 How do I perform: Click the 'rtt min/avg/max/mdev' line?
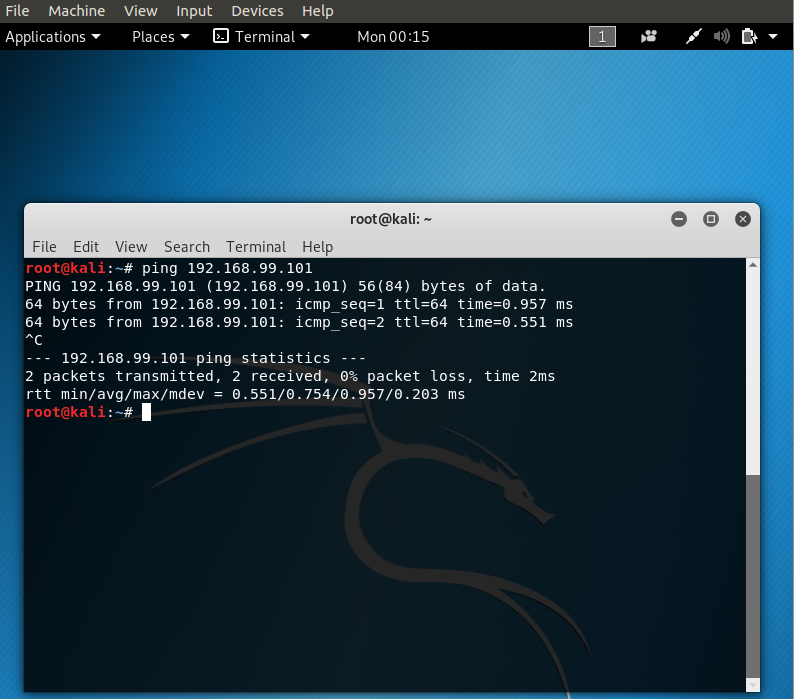pyautogui.click(x=245, y=394)
